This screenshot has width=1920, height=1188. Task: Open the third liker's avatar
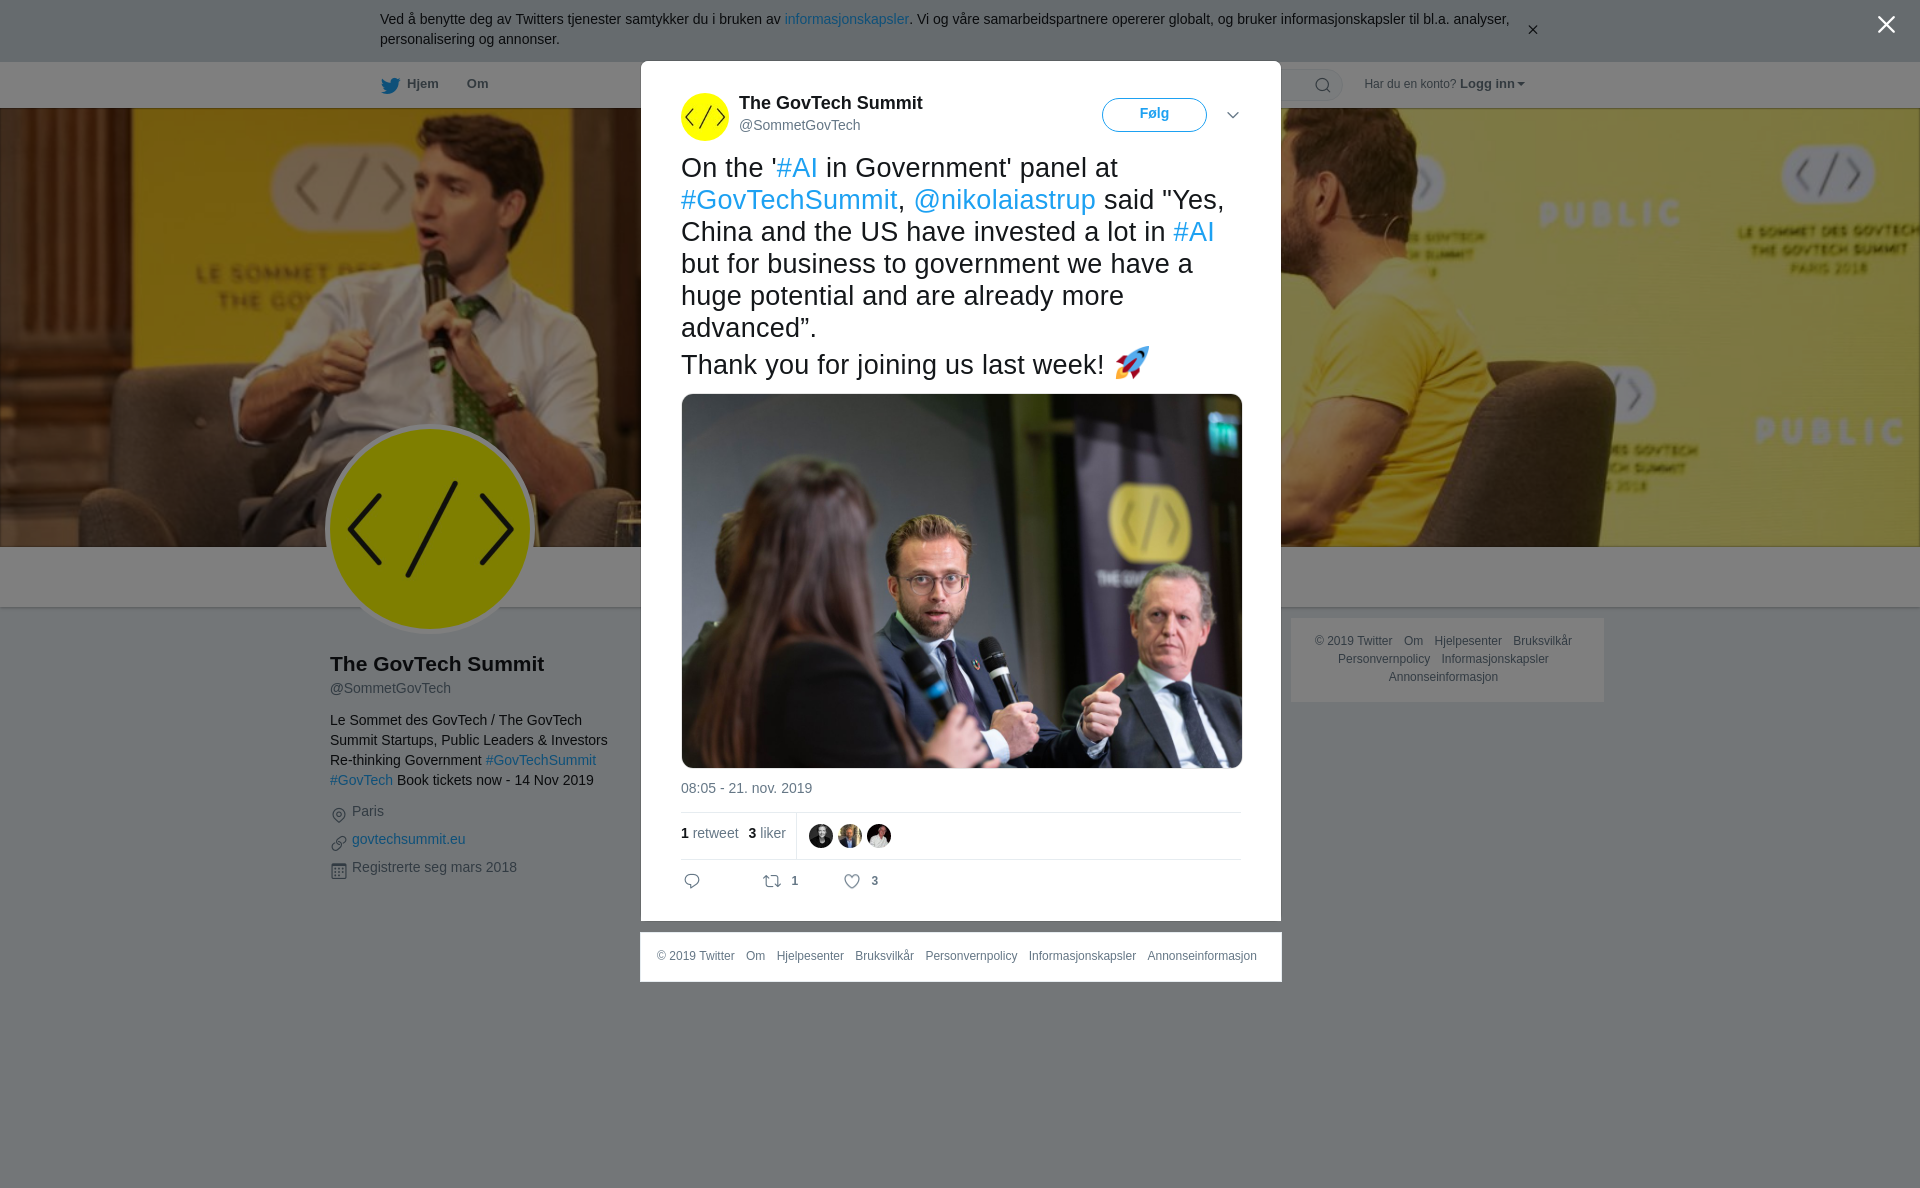coord(879,836)
